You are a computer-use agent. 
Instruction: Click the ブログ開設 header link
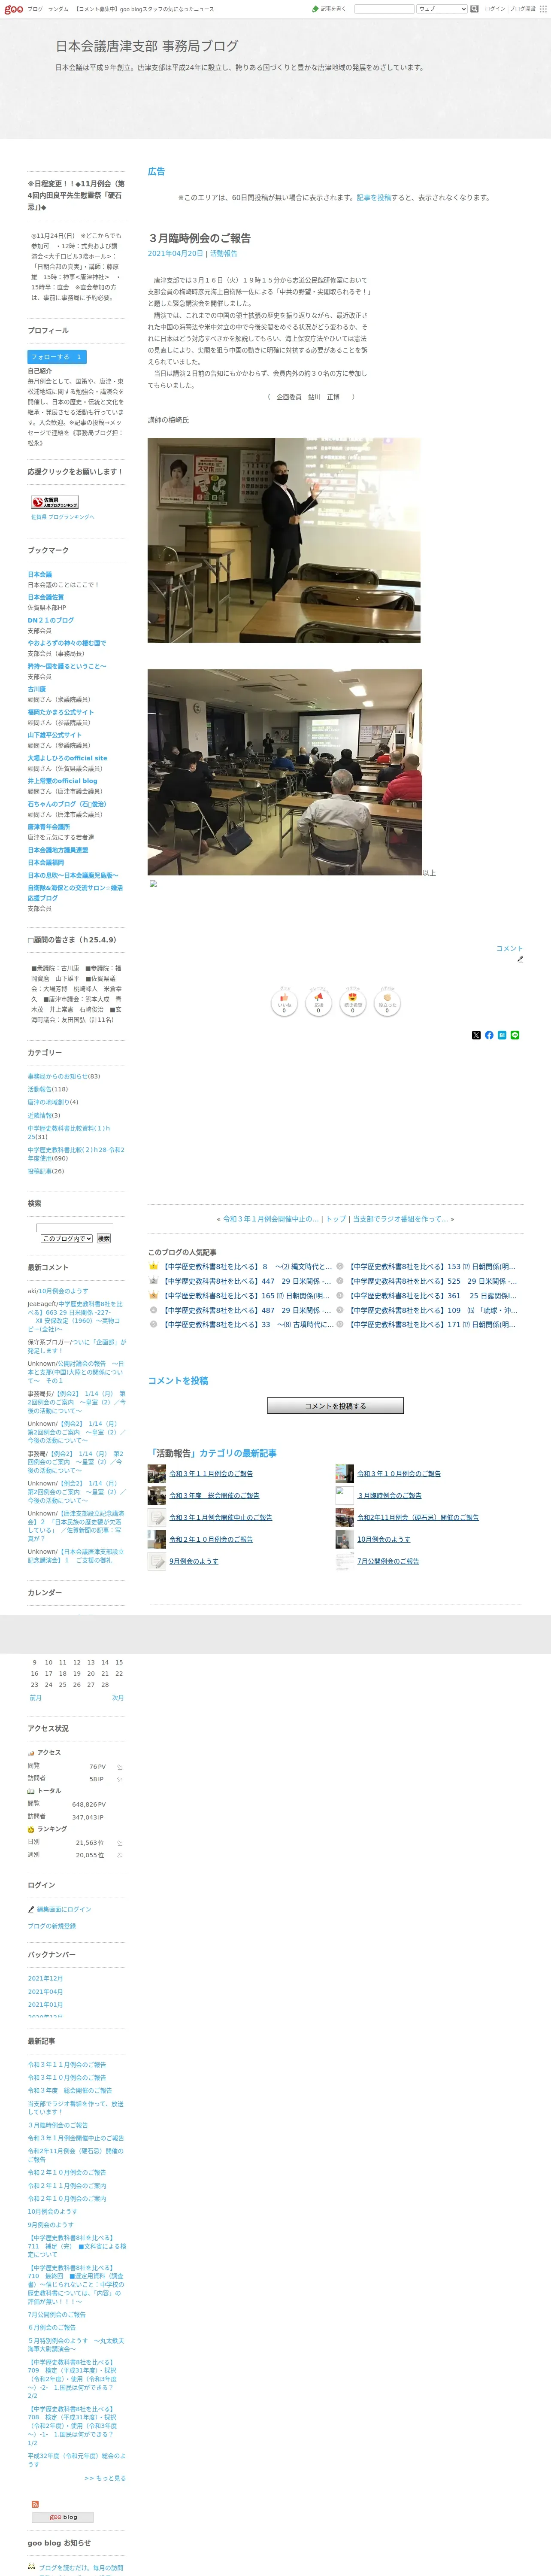[523, 9]
